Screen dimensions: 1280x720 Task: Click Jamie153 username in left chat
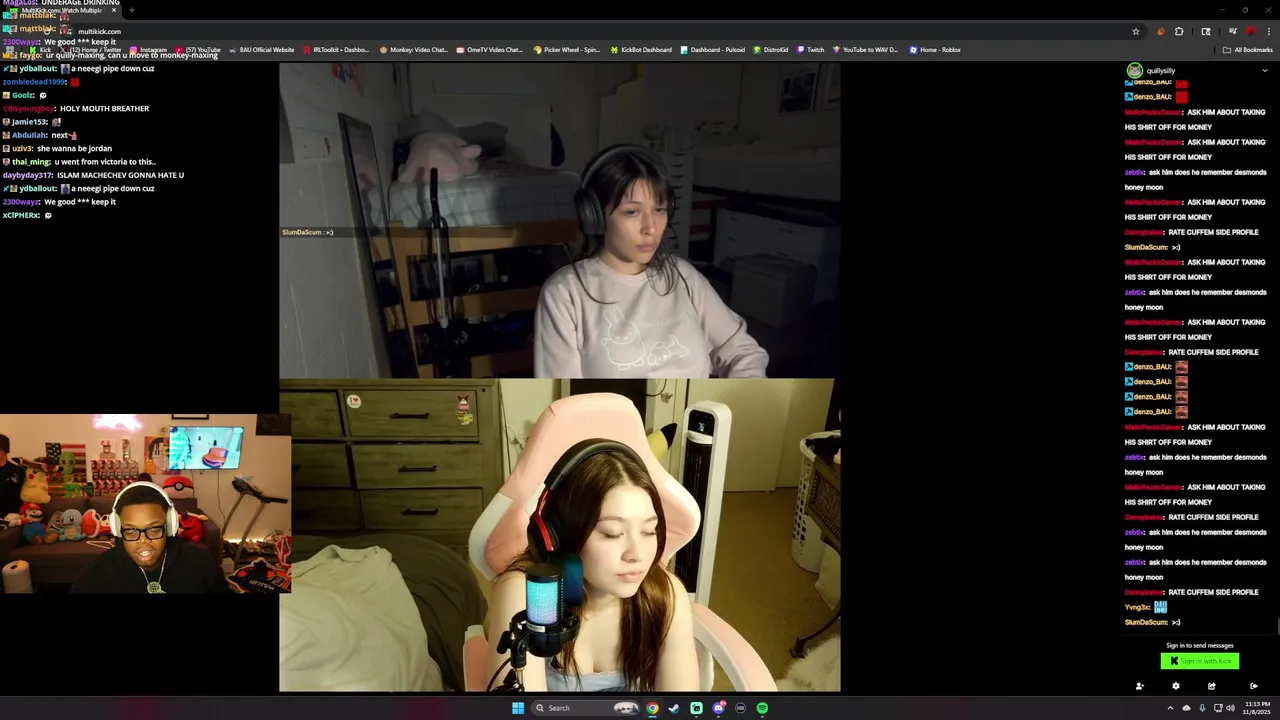(x=30, y=122)
